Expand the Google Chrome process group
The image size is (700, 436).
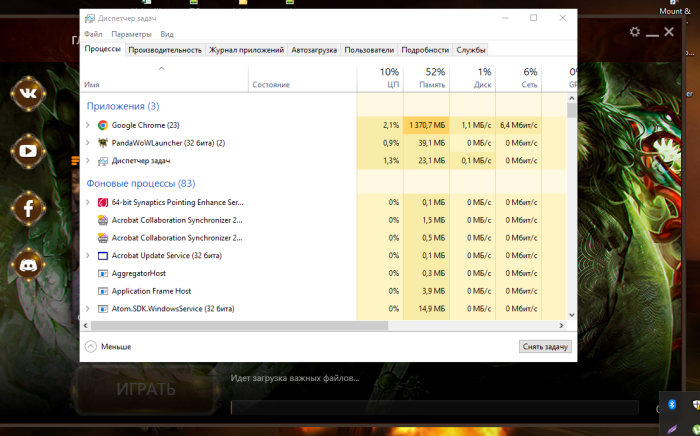tap(88, 125)
